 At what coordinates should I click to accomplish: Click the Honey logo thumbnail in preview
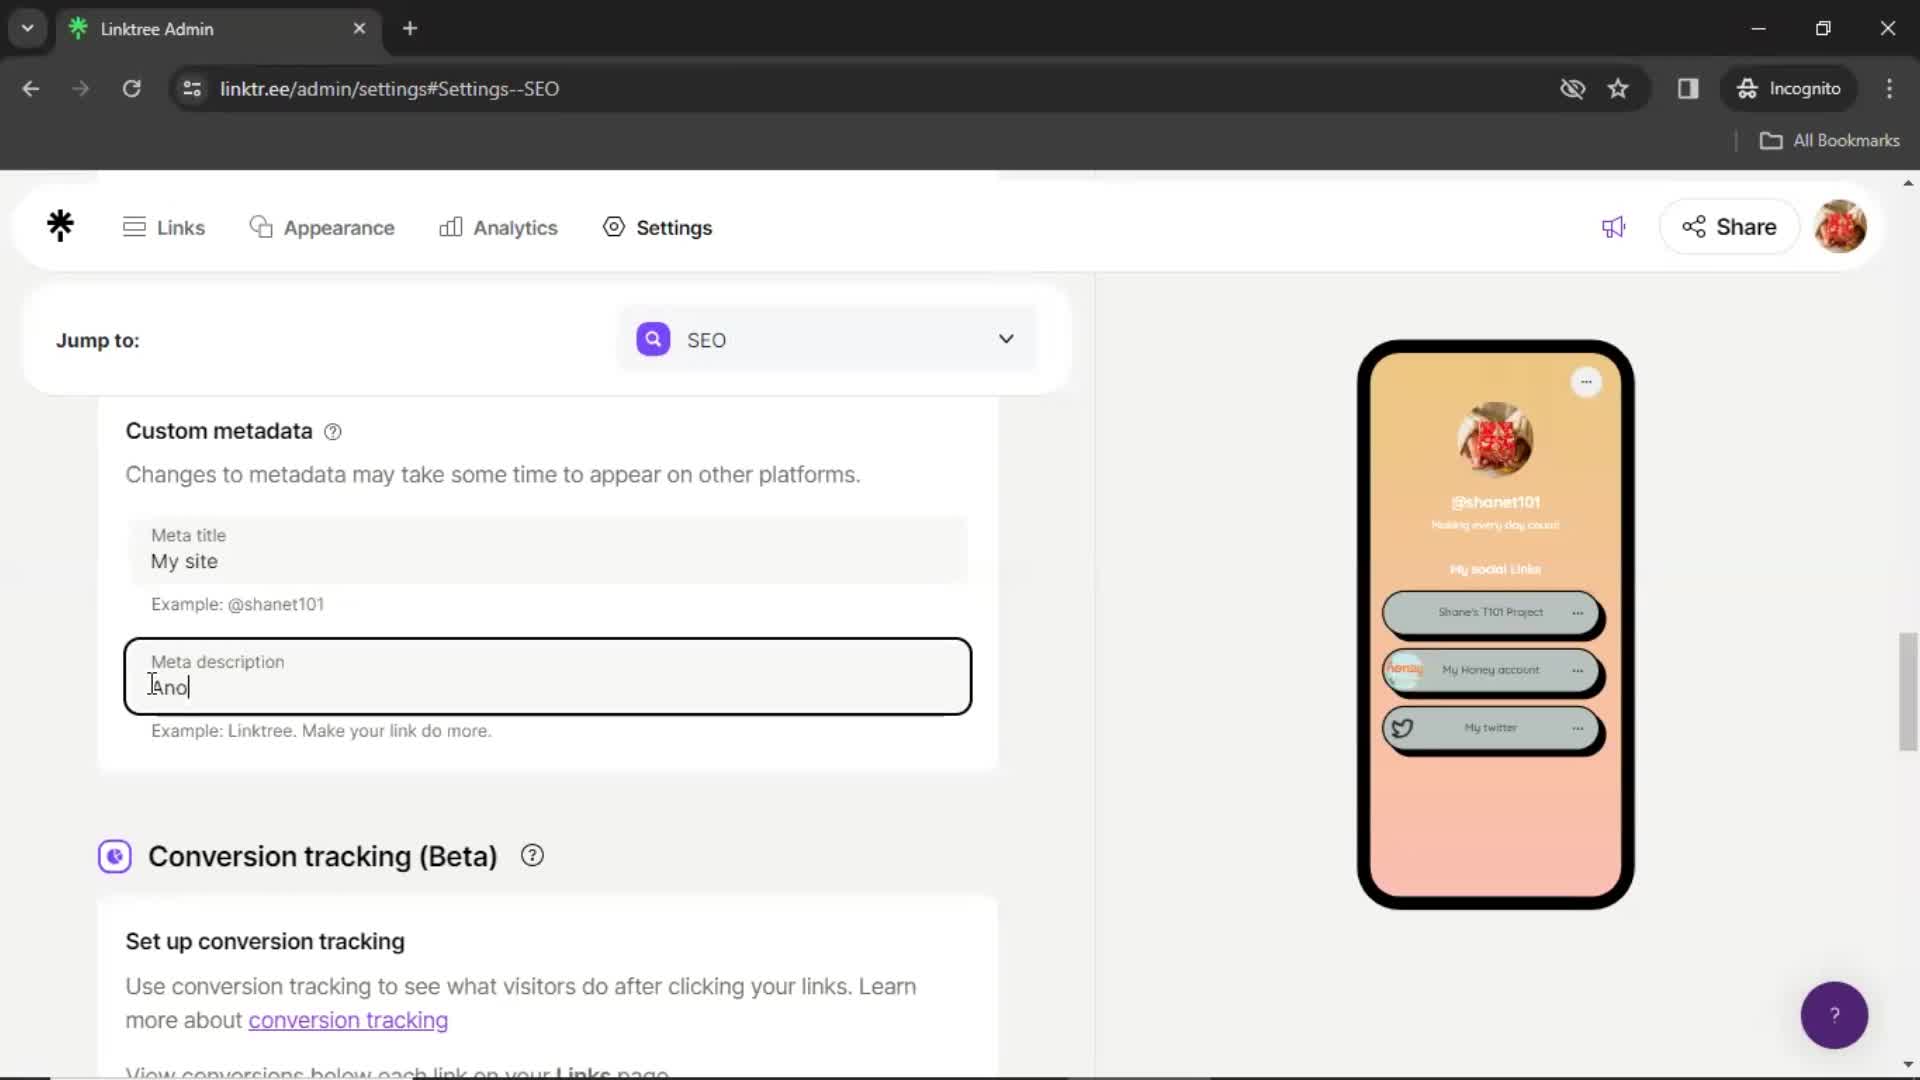(1404, 670)
